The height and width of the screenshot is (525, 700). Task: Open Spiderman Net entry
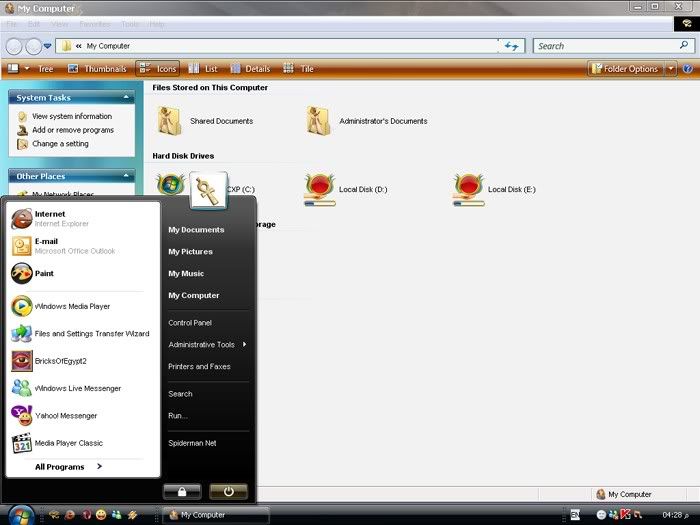pos(192,443)
